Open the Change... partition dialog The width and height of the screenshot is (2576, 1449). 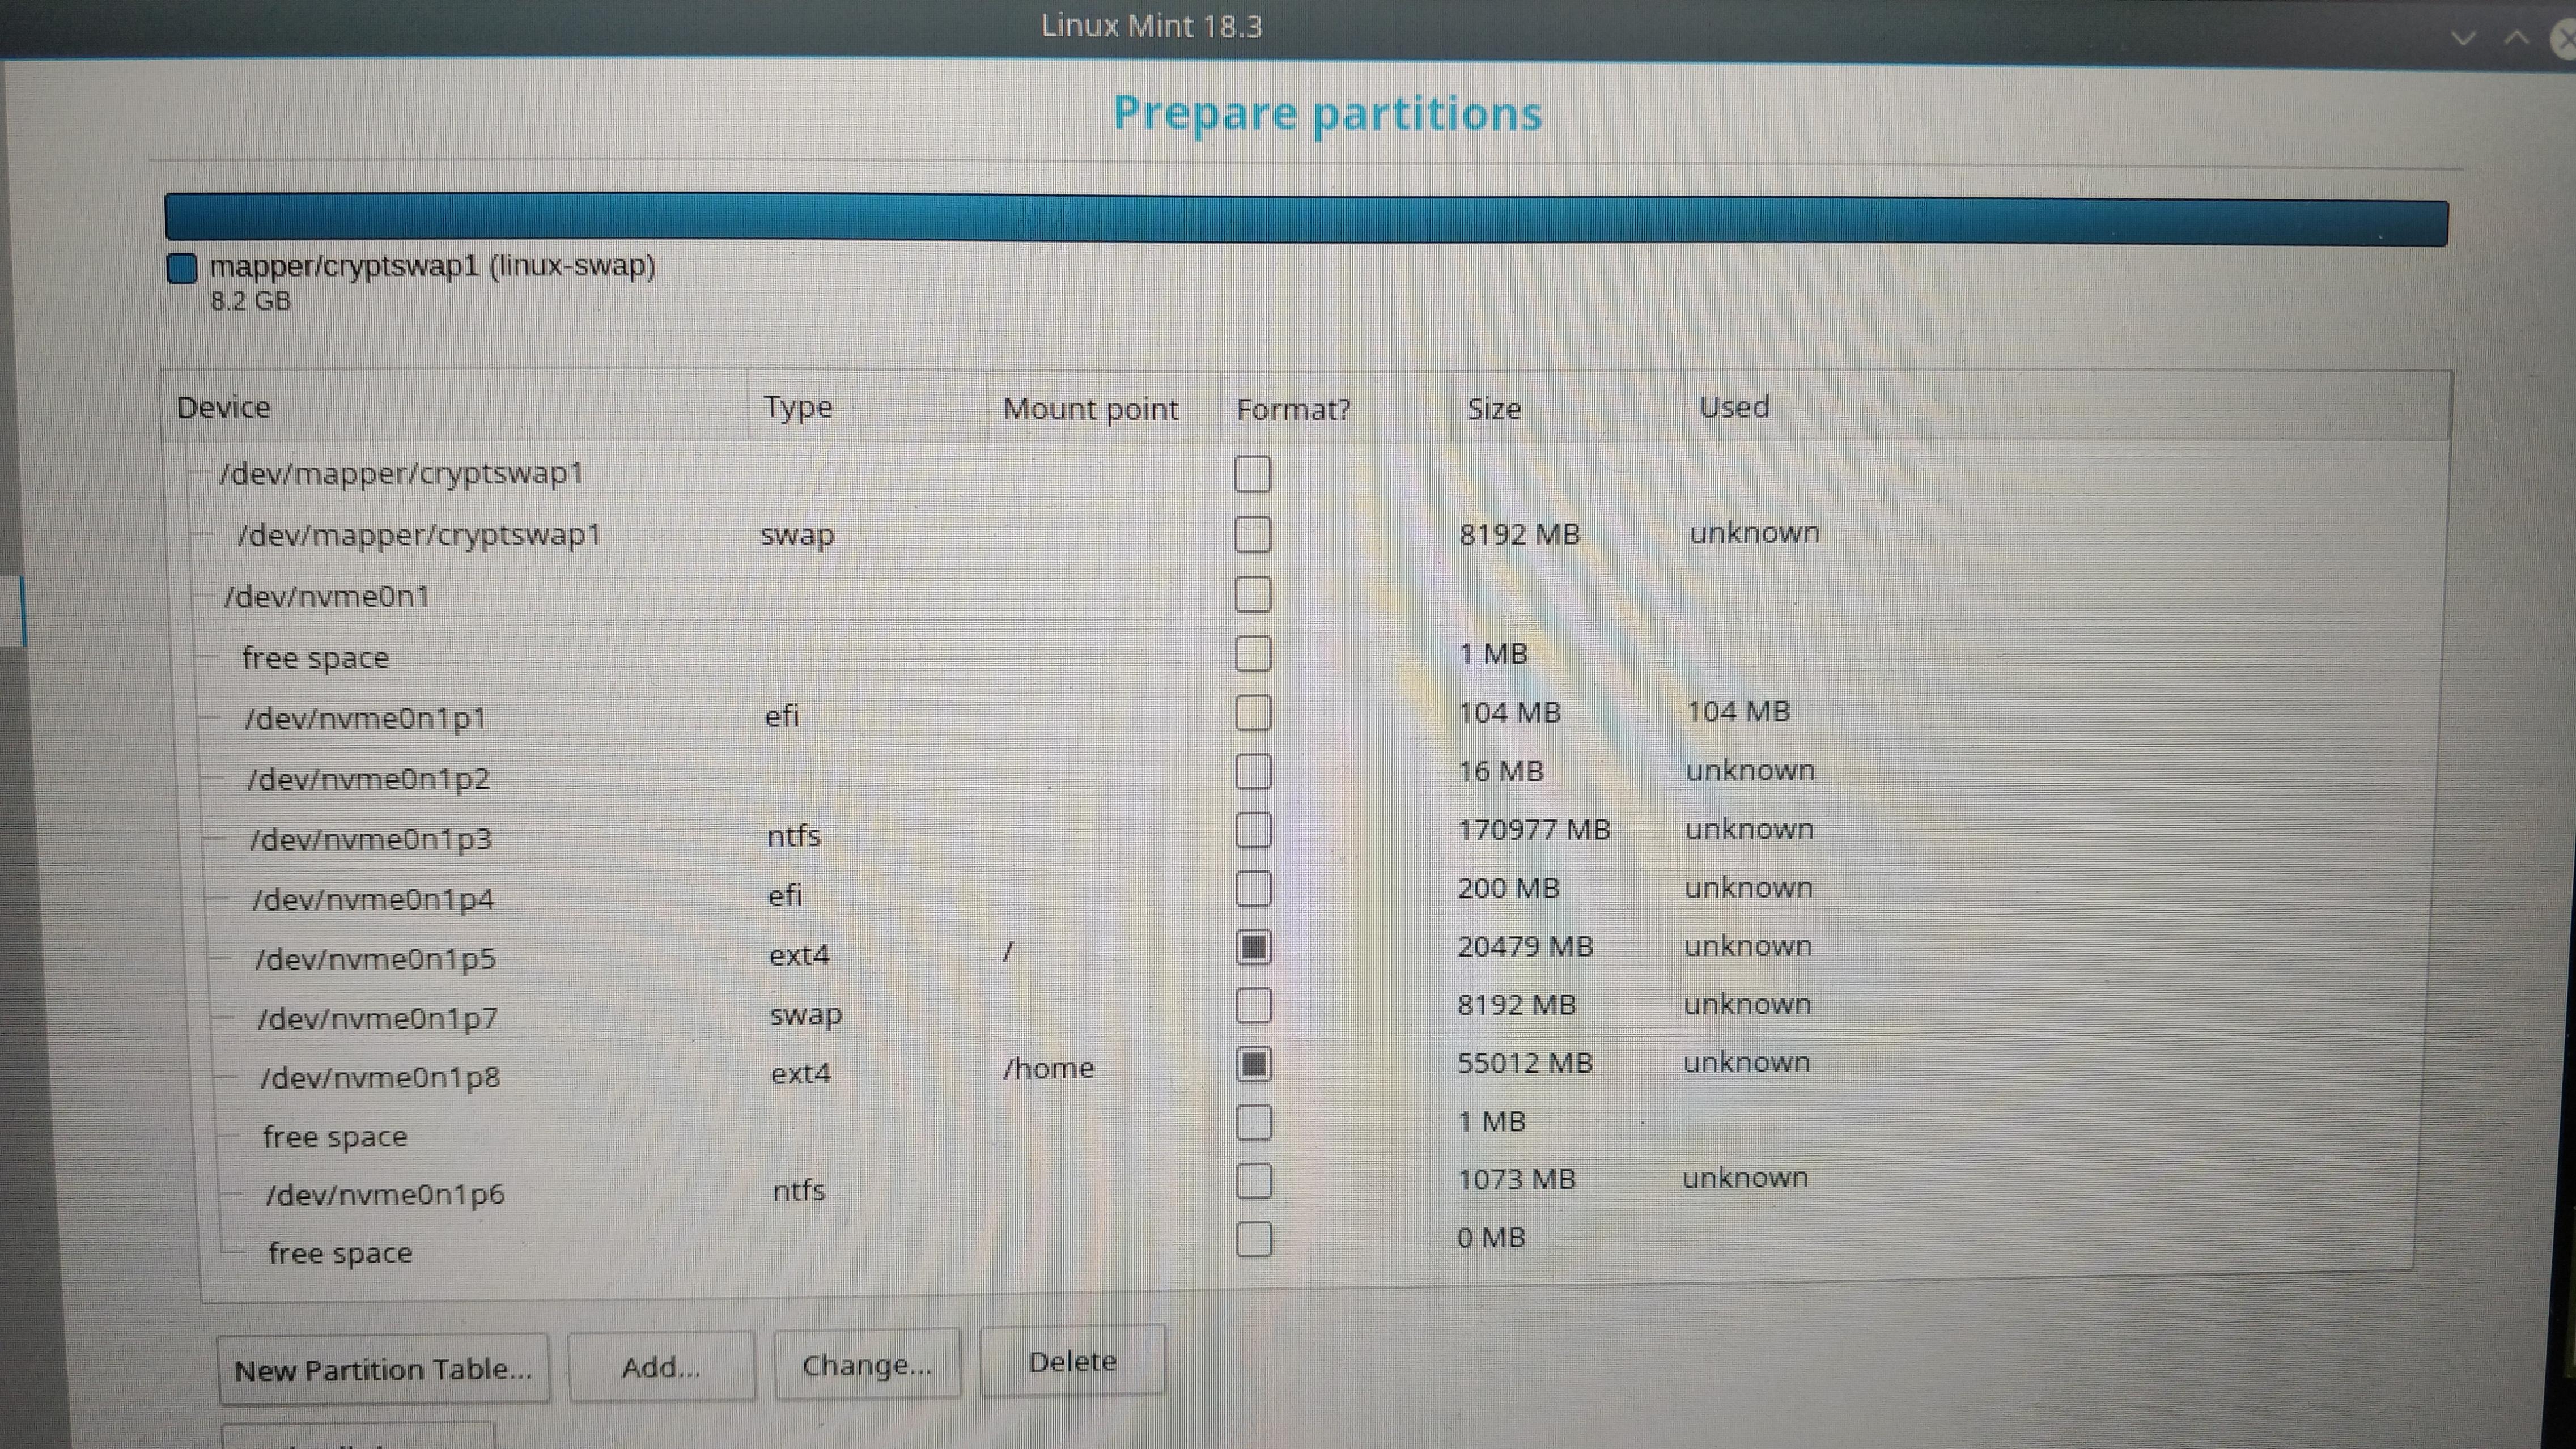866,1364
